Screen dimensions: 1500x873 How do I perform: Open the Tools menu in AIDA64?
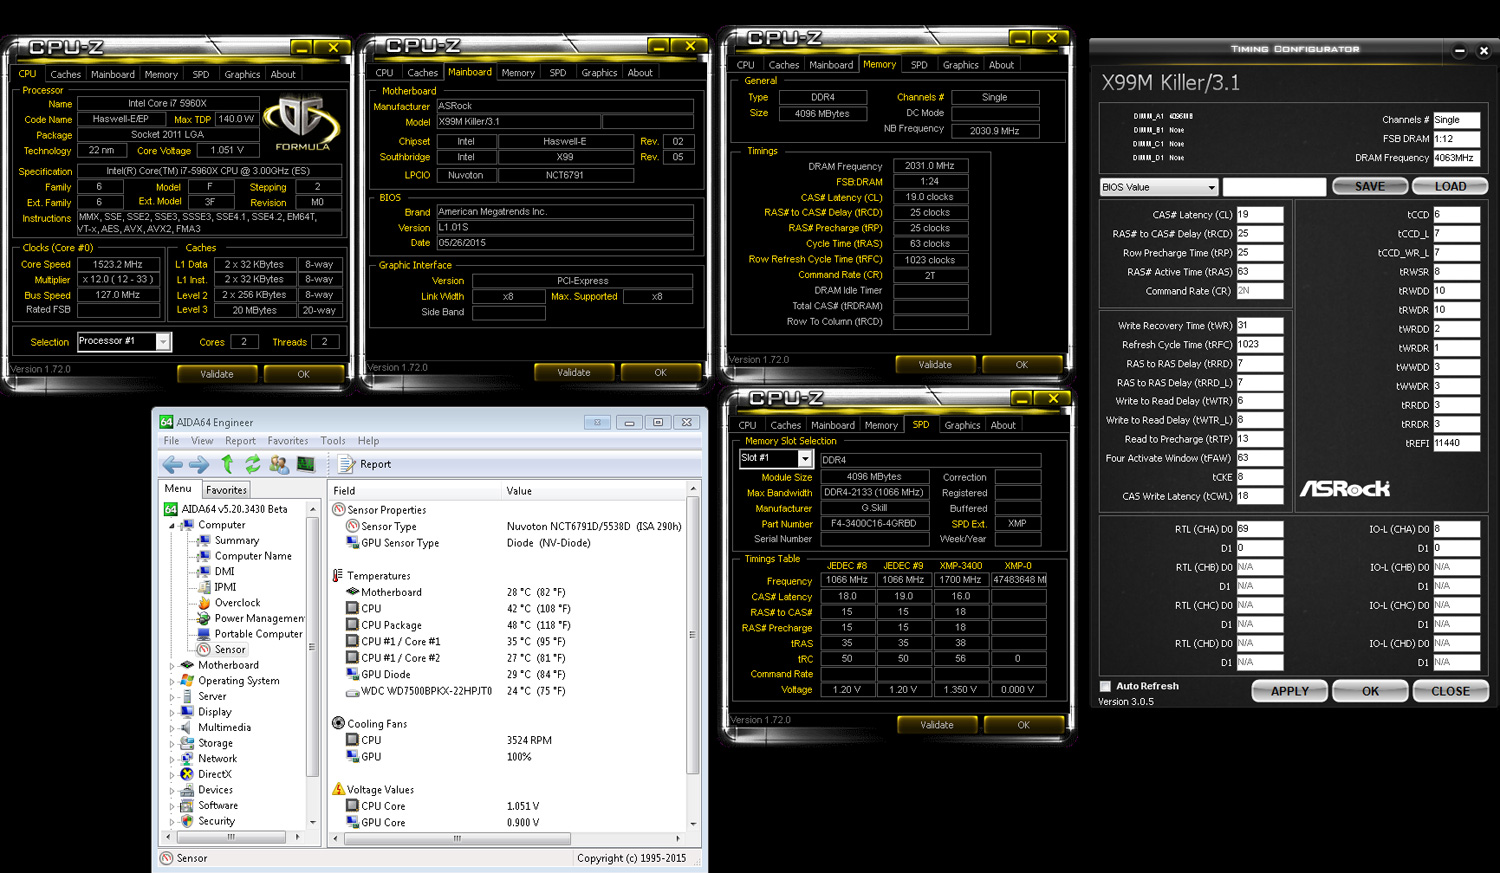(333, 441)
